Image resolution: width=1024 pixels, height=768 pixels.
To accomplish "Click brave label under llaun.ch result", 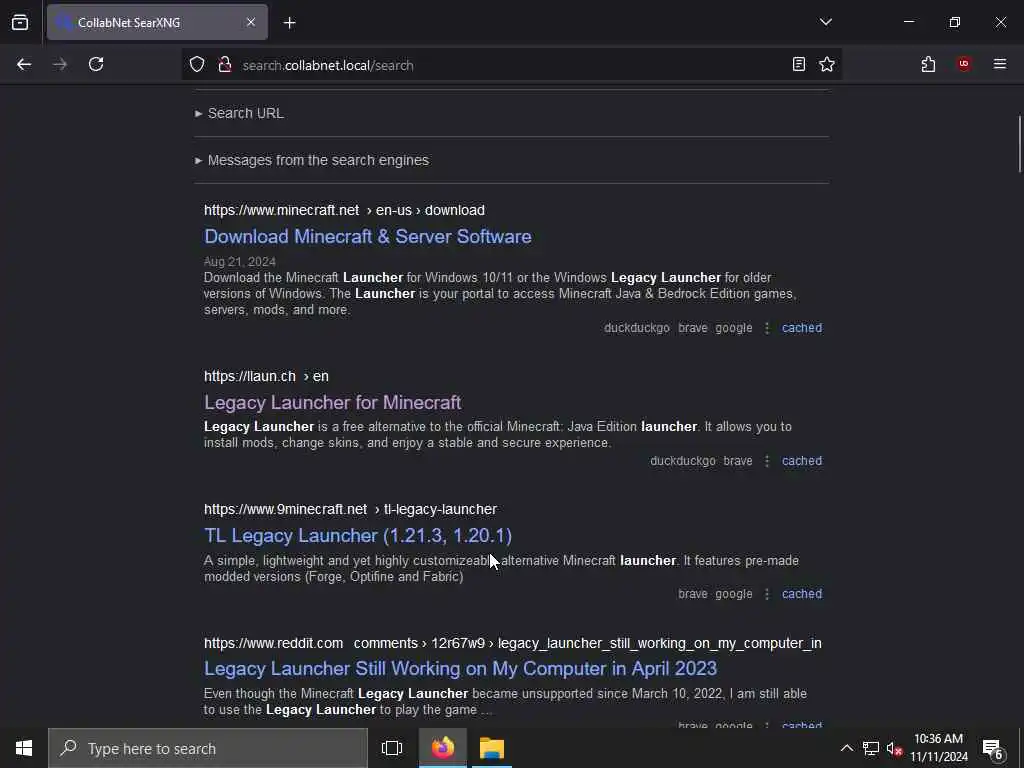I will coord(738,461).
